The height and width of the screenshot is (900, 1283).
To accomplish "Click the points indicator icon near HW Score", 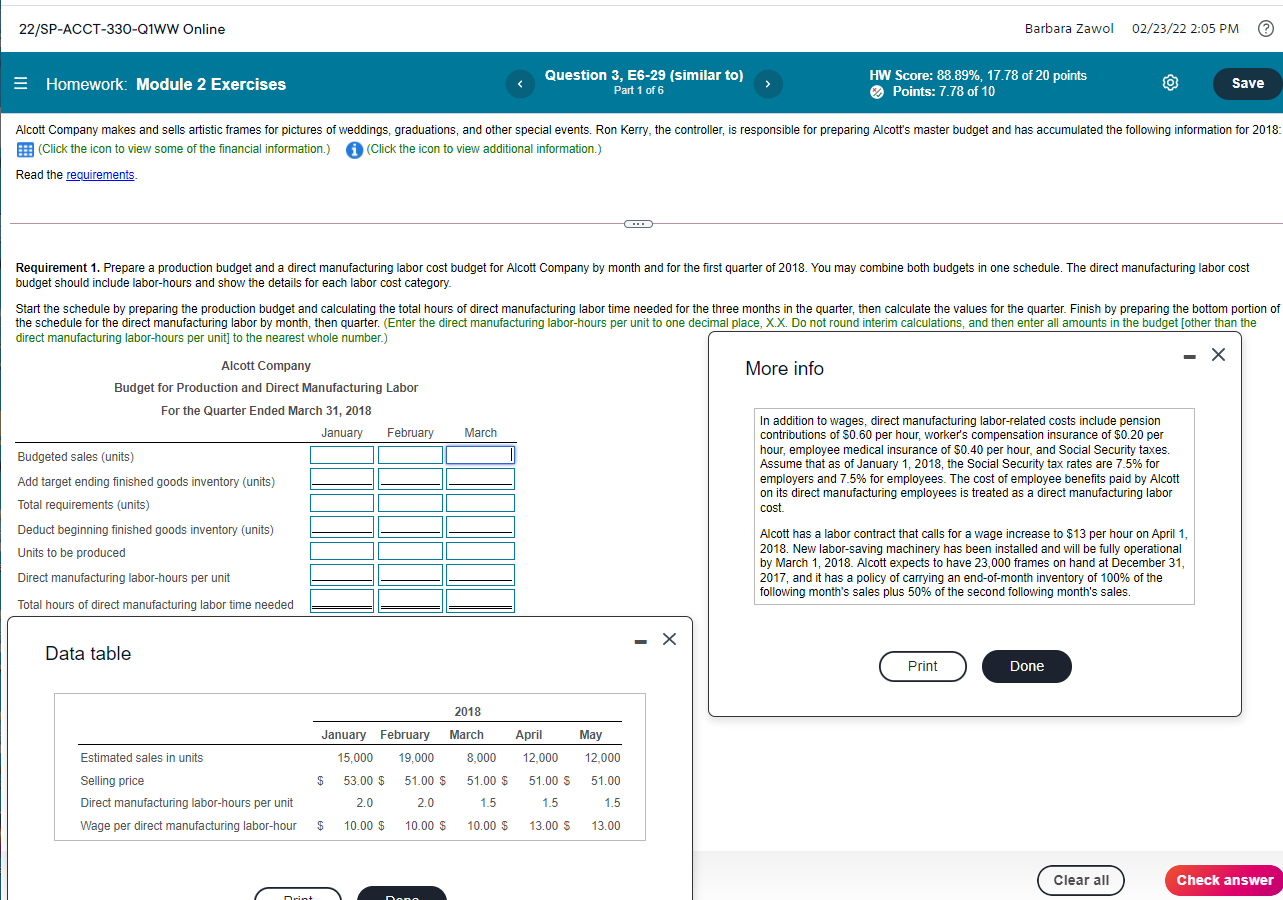I will pyautogui.click(x=877, y=90).
